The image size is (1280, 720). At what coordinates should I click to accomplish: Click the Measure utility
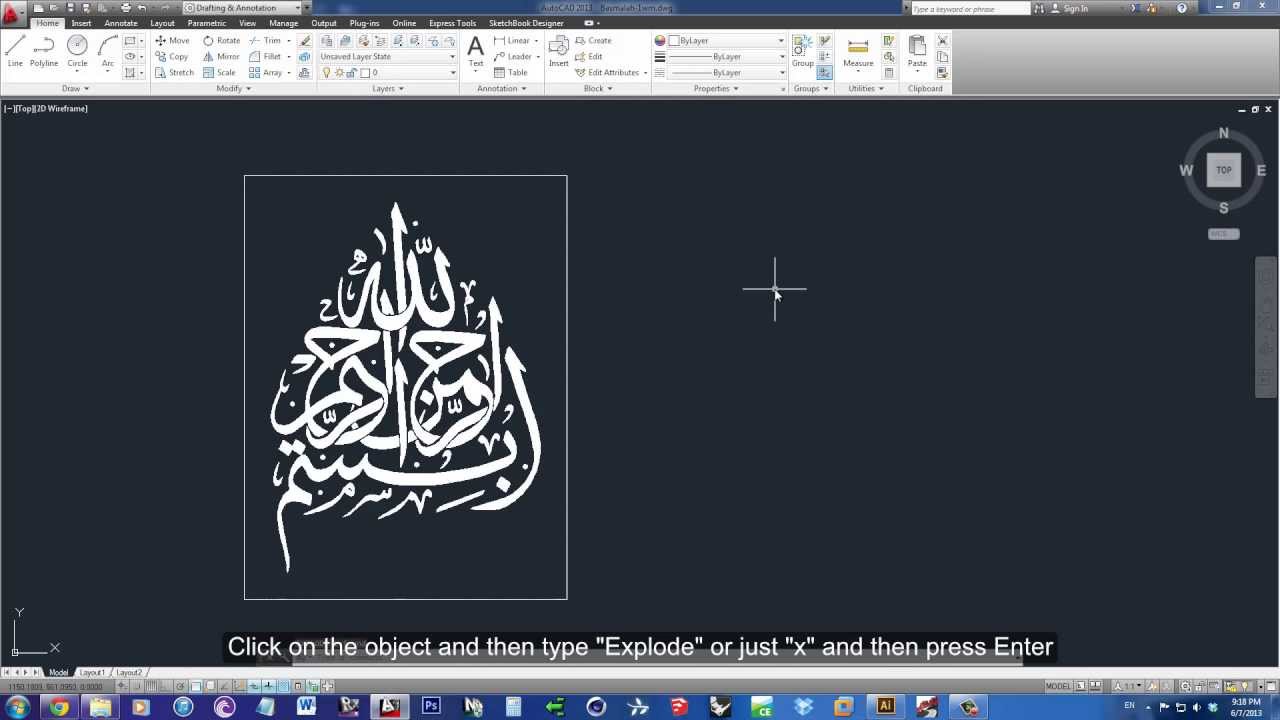858,51
